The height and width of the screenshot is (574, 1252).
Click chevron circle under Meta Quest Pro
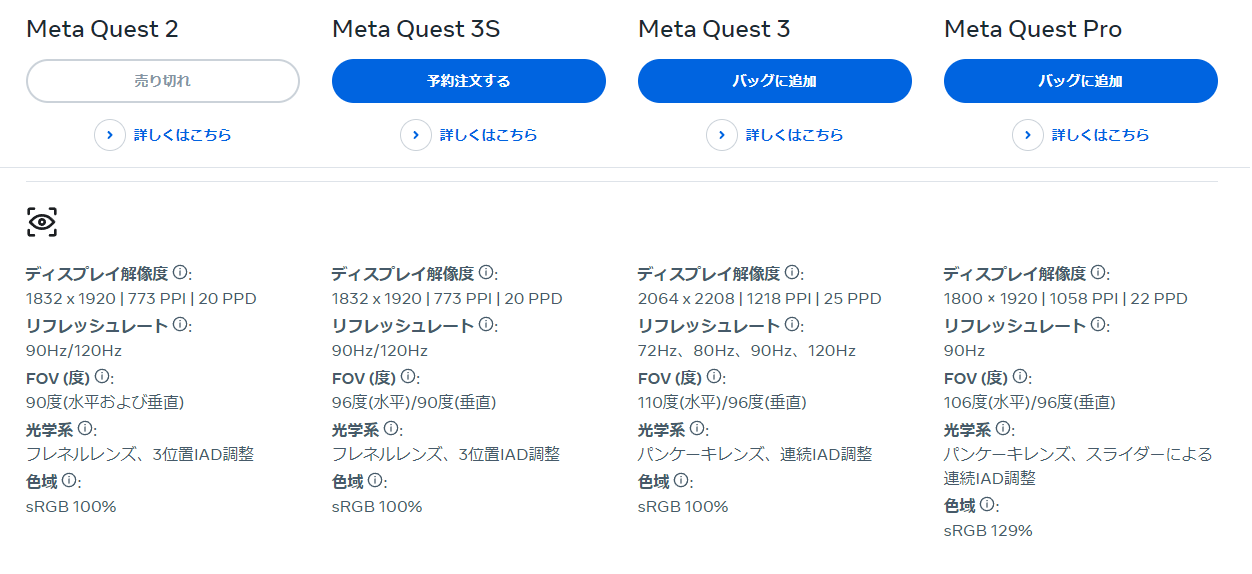1028,135
